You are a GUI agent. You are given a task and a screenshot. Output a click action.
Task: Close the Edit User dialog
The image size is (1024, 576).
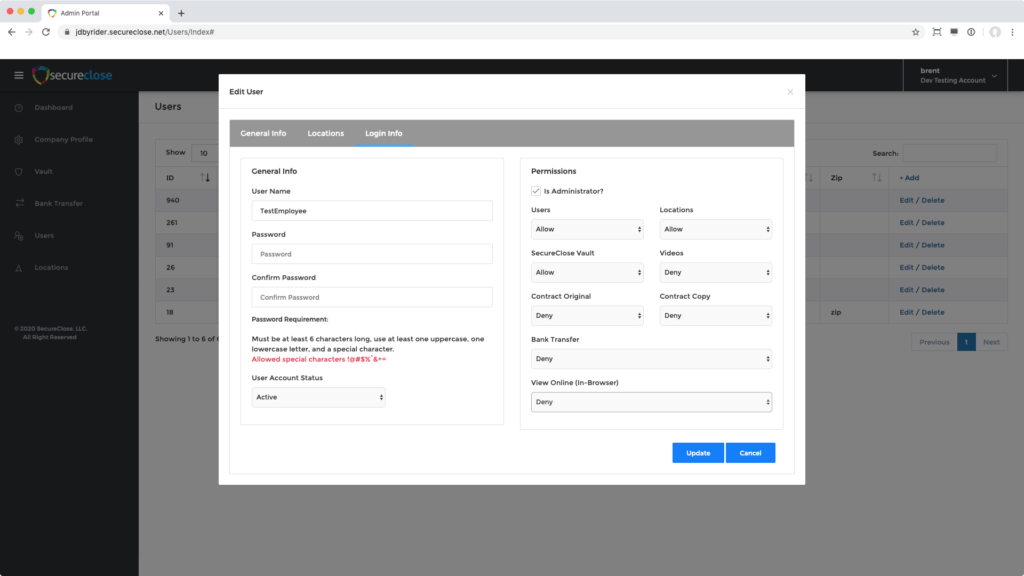click(x=790, y=92)
